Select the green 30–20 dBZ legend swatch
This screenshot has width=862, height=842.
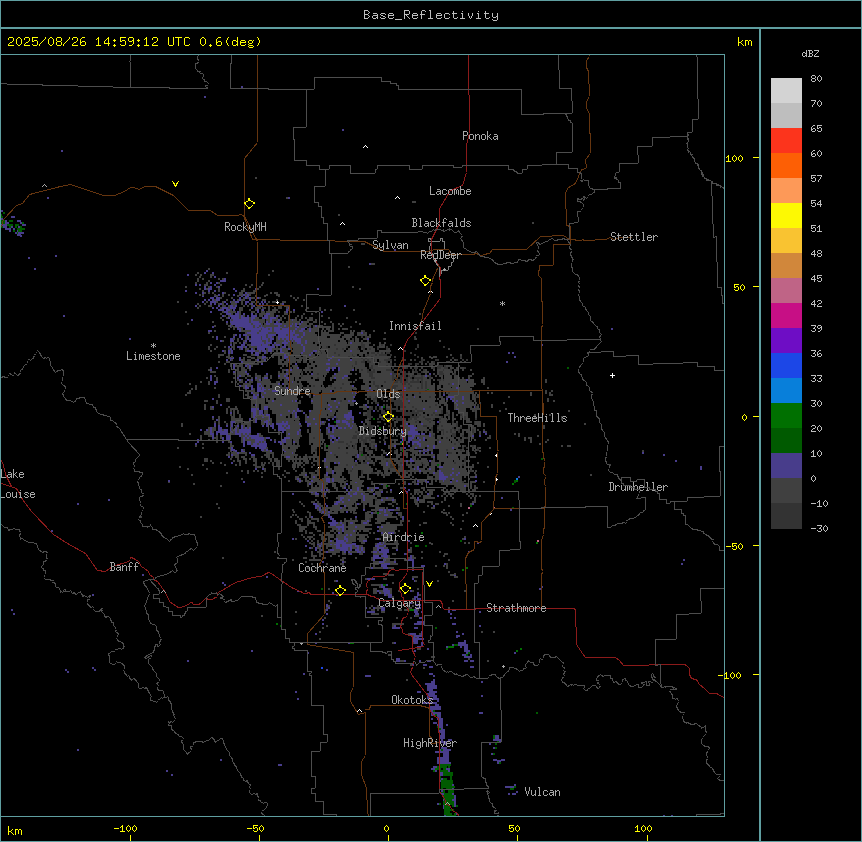coord(786,416)
